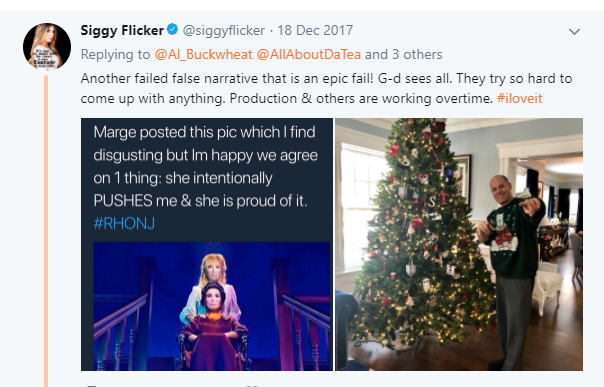Visit the @siggyflicker handle
Image resolution: width=604 pixels, height=387 pixels.
pos(223,30)
